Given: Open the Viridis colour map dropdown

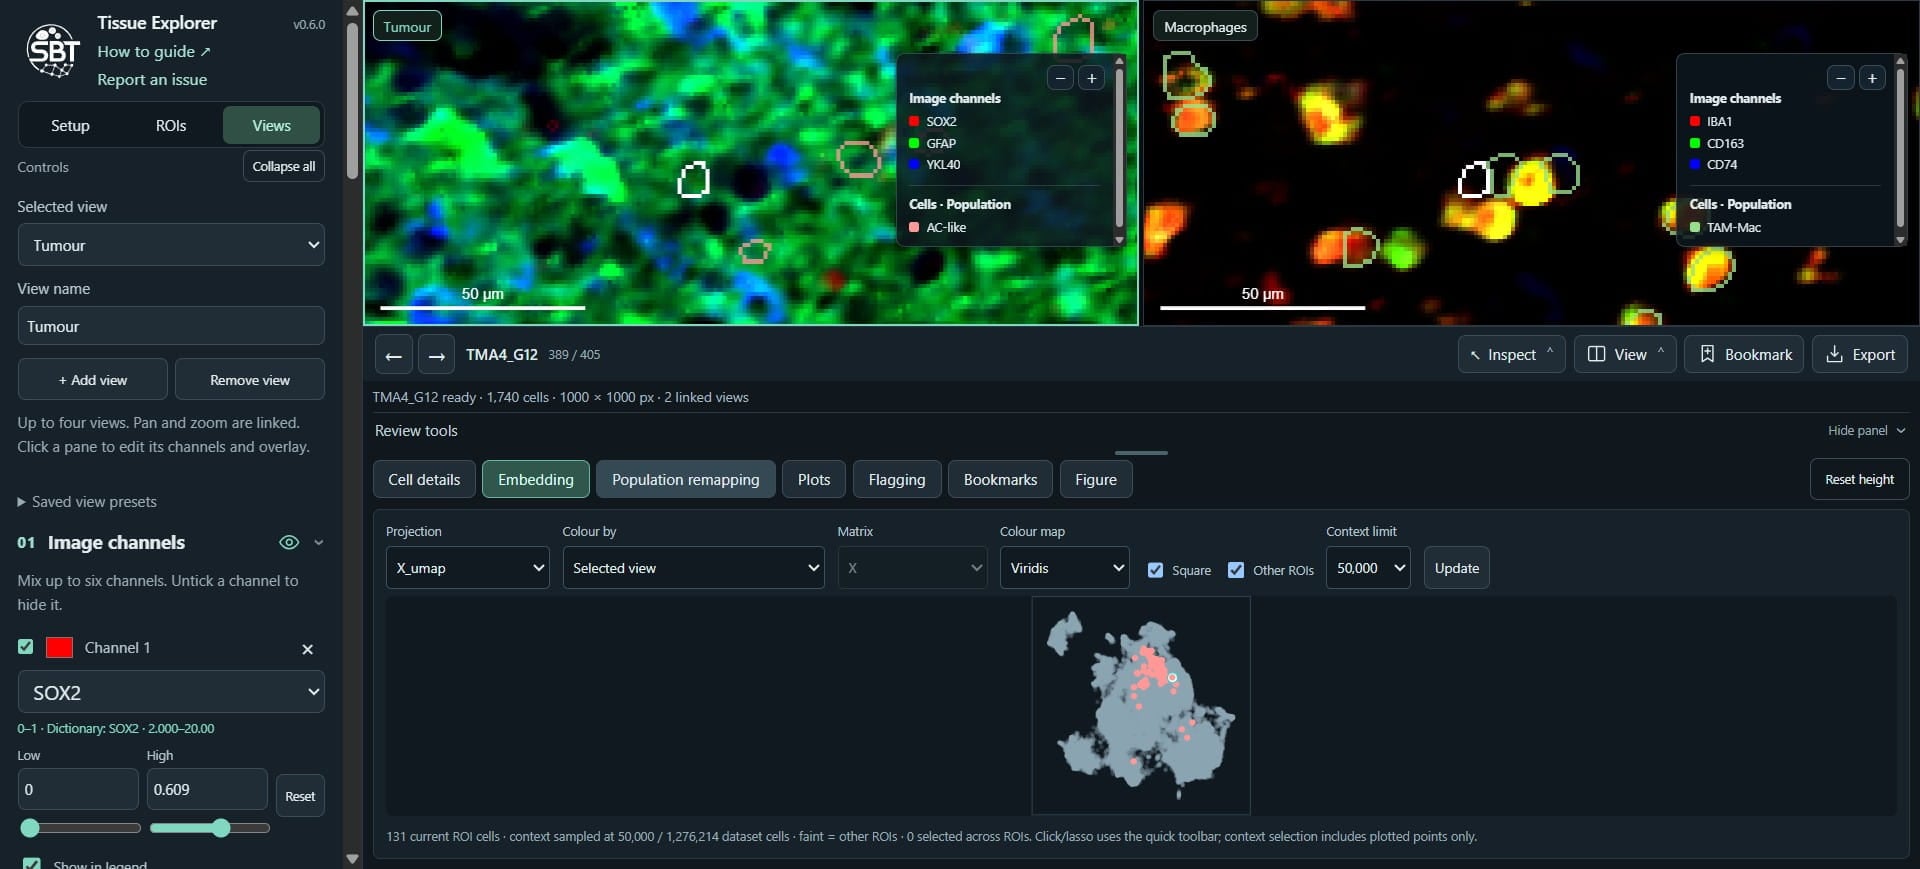Looking at the screenshot, I should tap(1064, 568).
